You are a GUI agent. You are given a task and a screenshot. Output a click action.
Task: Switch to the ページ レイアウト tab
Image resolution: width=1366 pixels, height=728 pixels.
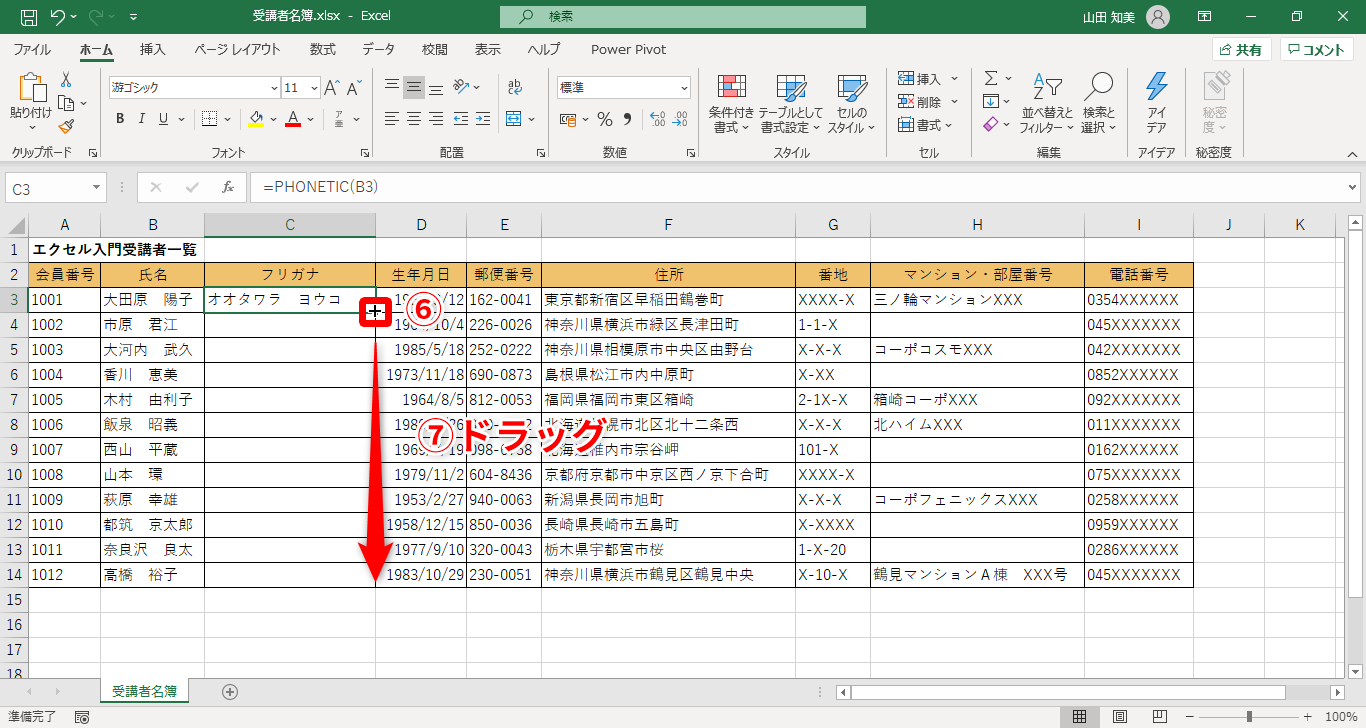point(237,49)
